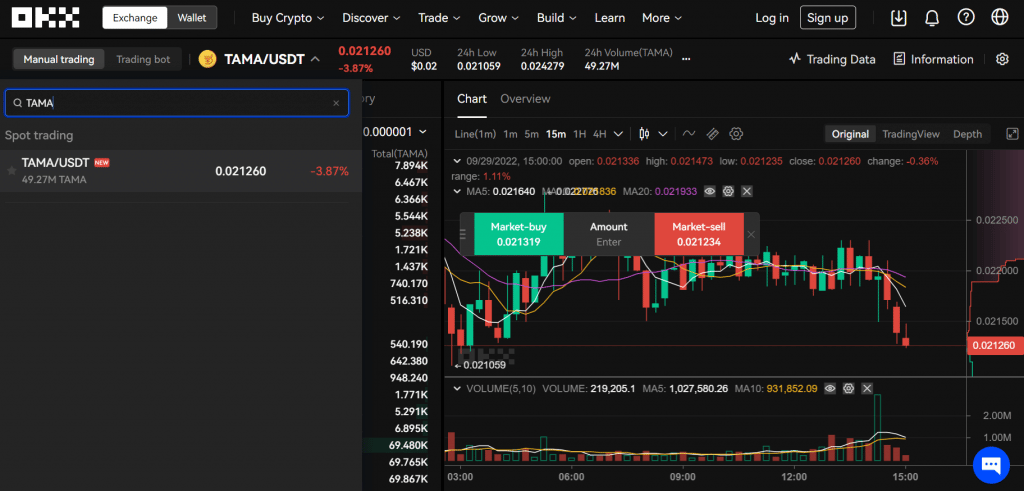
Task: Click the TAMA coin icon
Action: [x=208, y=59]
